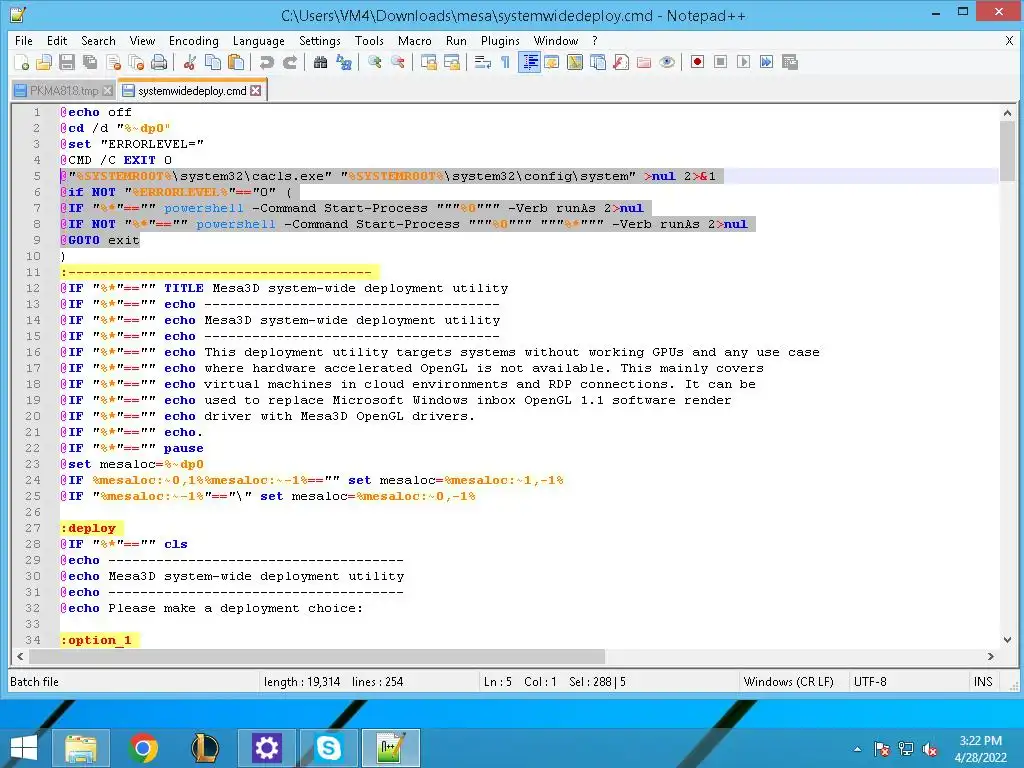Screen dimensions: 1024x768
Task: Open the Function List icon
Action: pos(621,62)
